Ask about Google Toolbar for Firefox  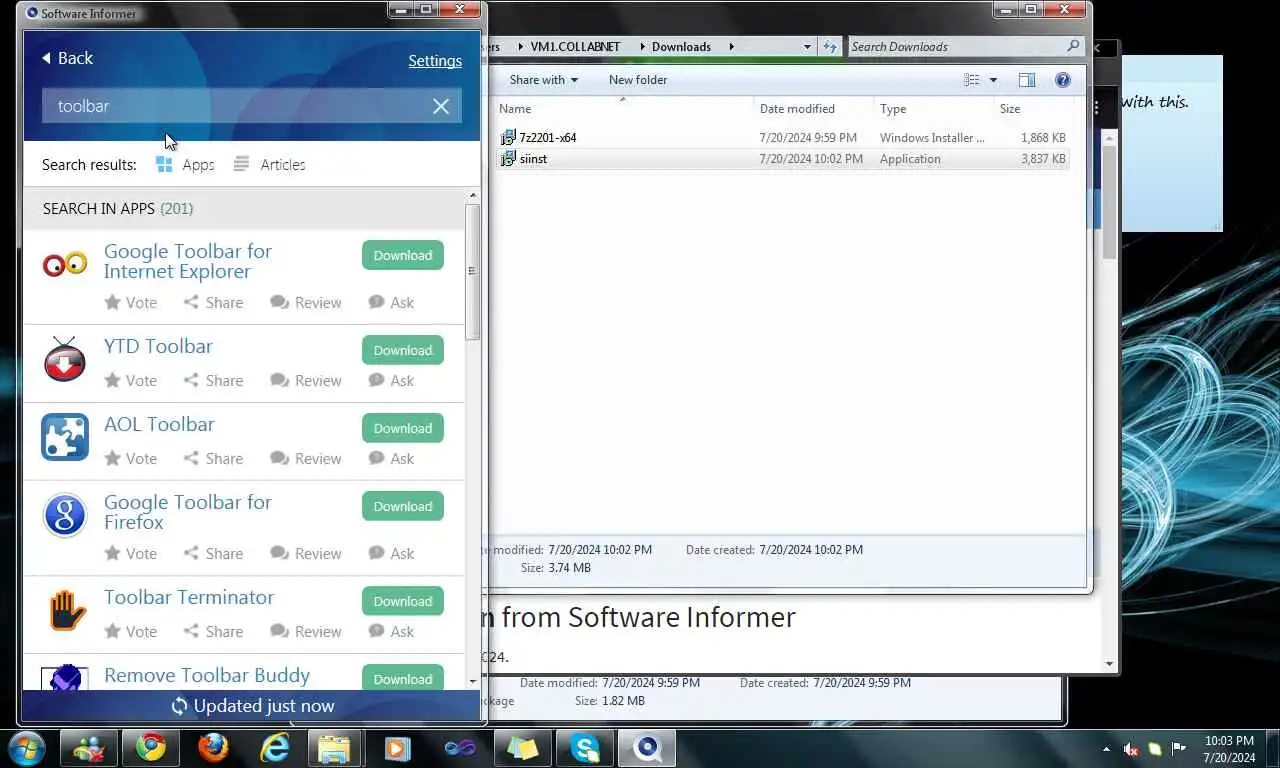391,553
